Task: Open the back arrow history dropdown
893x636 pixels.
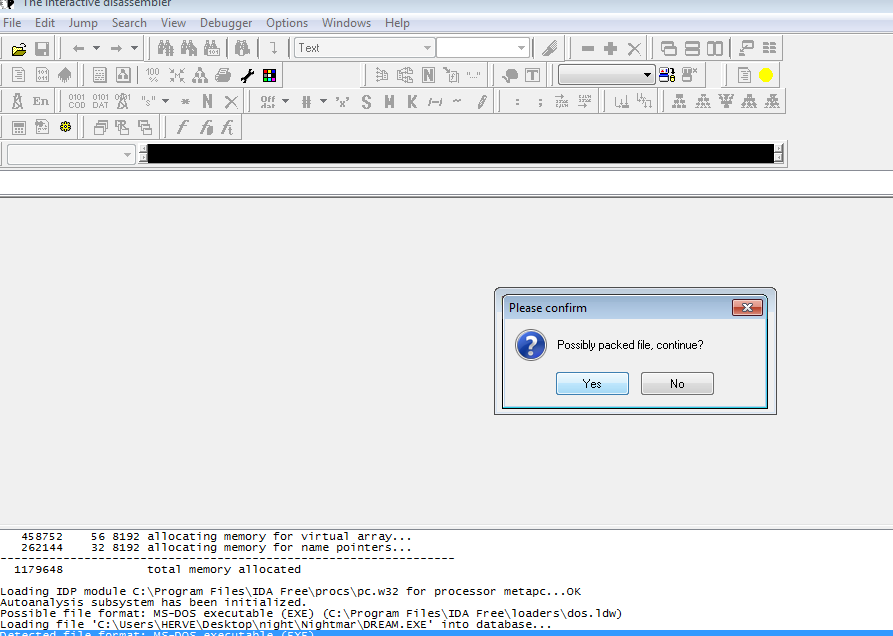Action: (x=96, y=48)
